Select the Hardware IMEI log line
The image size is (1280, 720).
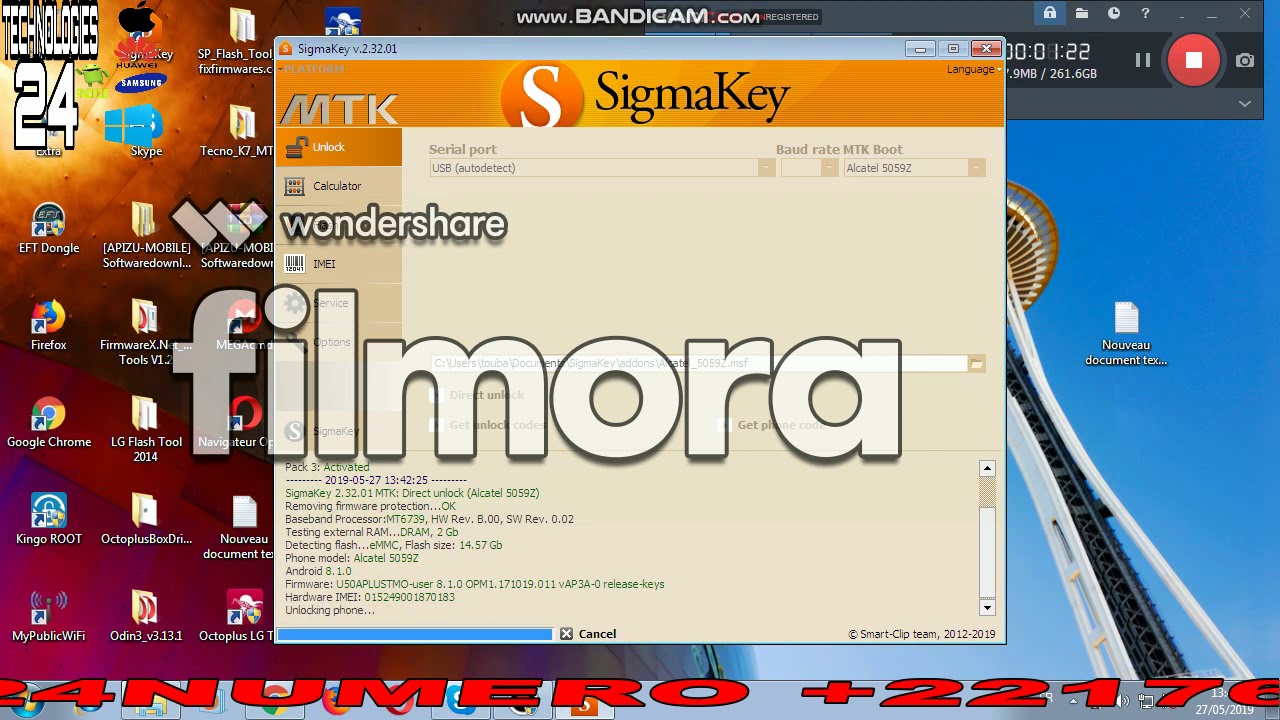[x=370, y=597]
